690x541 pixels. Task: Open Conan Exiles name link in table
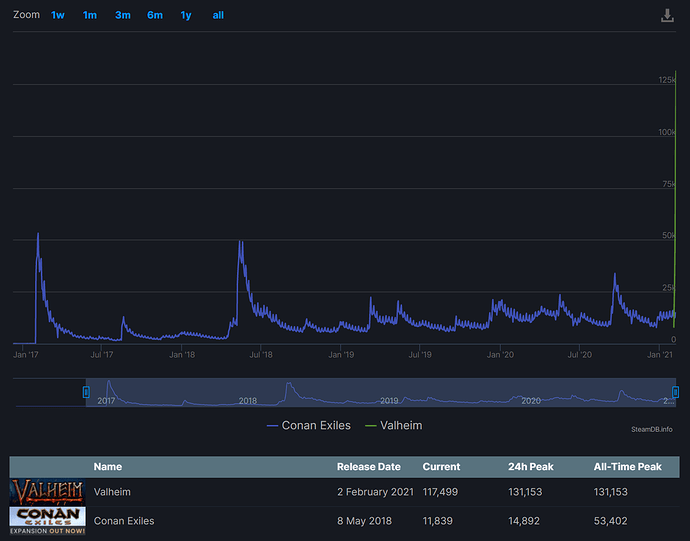point(124,521)
